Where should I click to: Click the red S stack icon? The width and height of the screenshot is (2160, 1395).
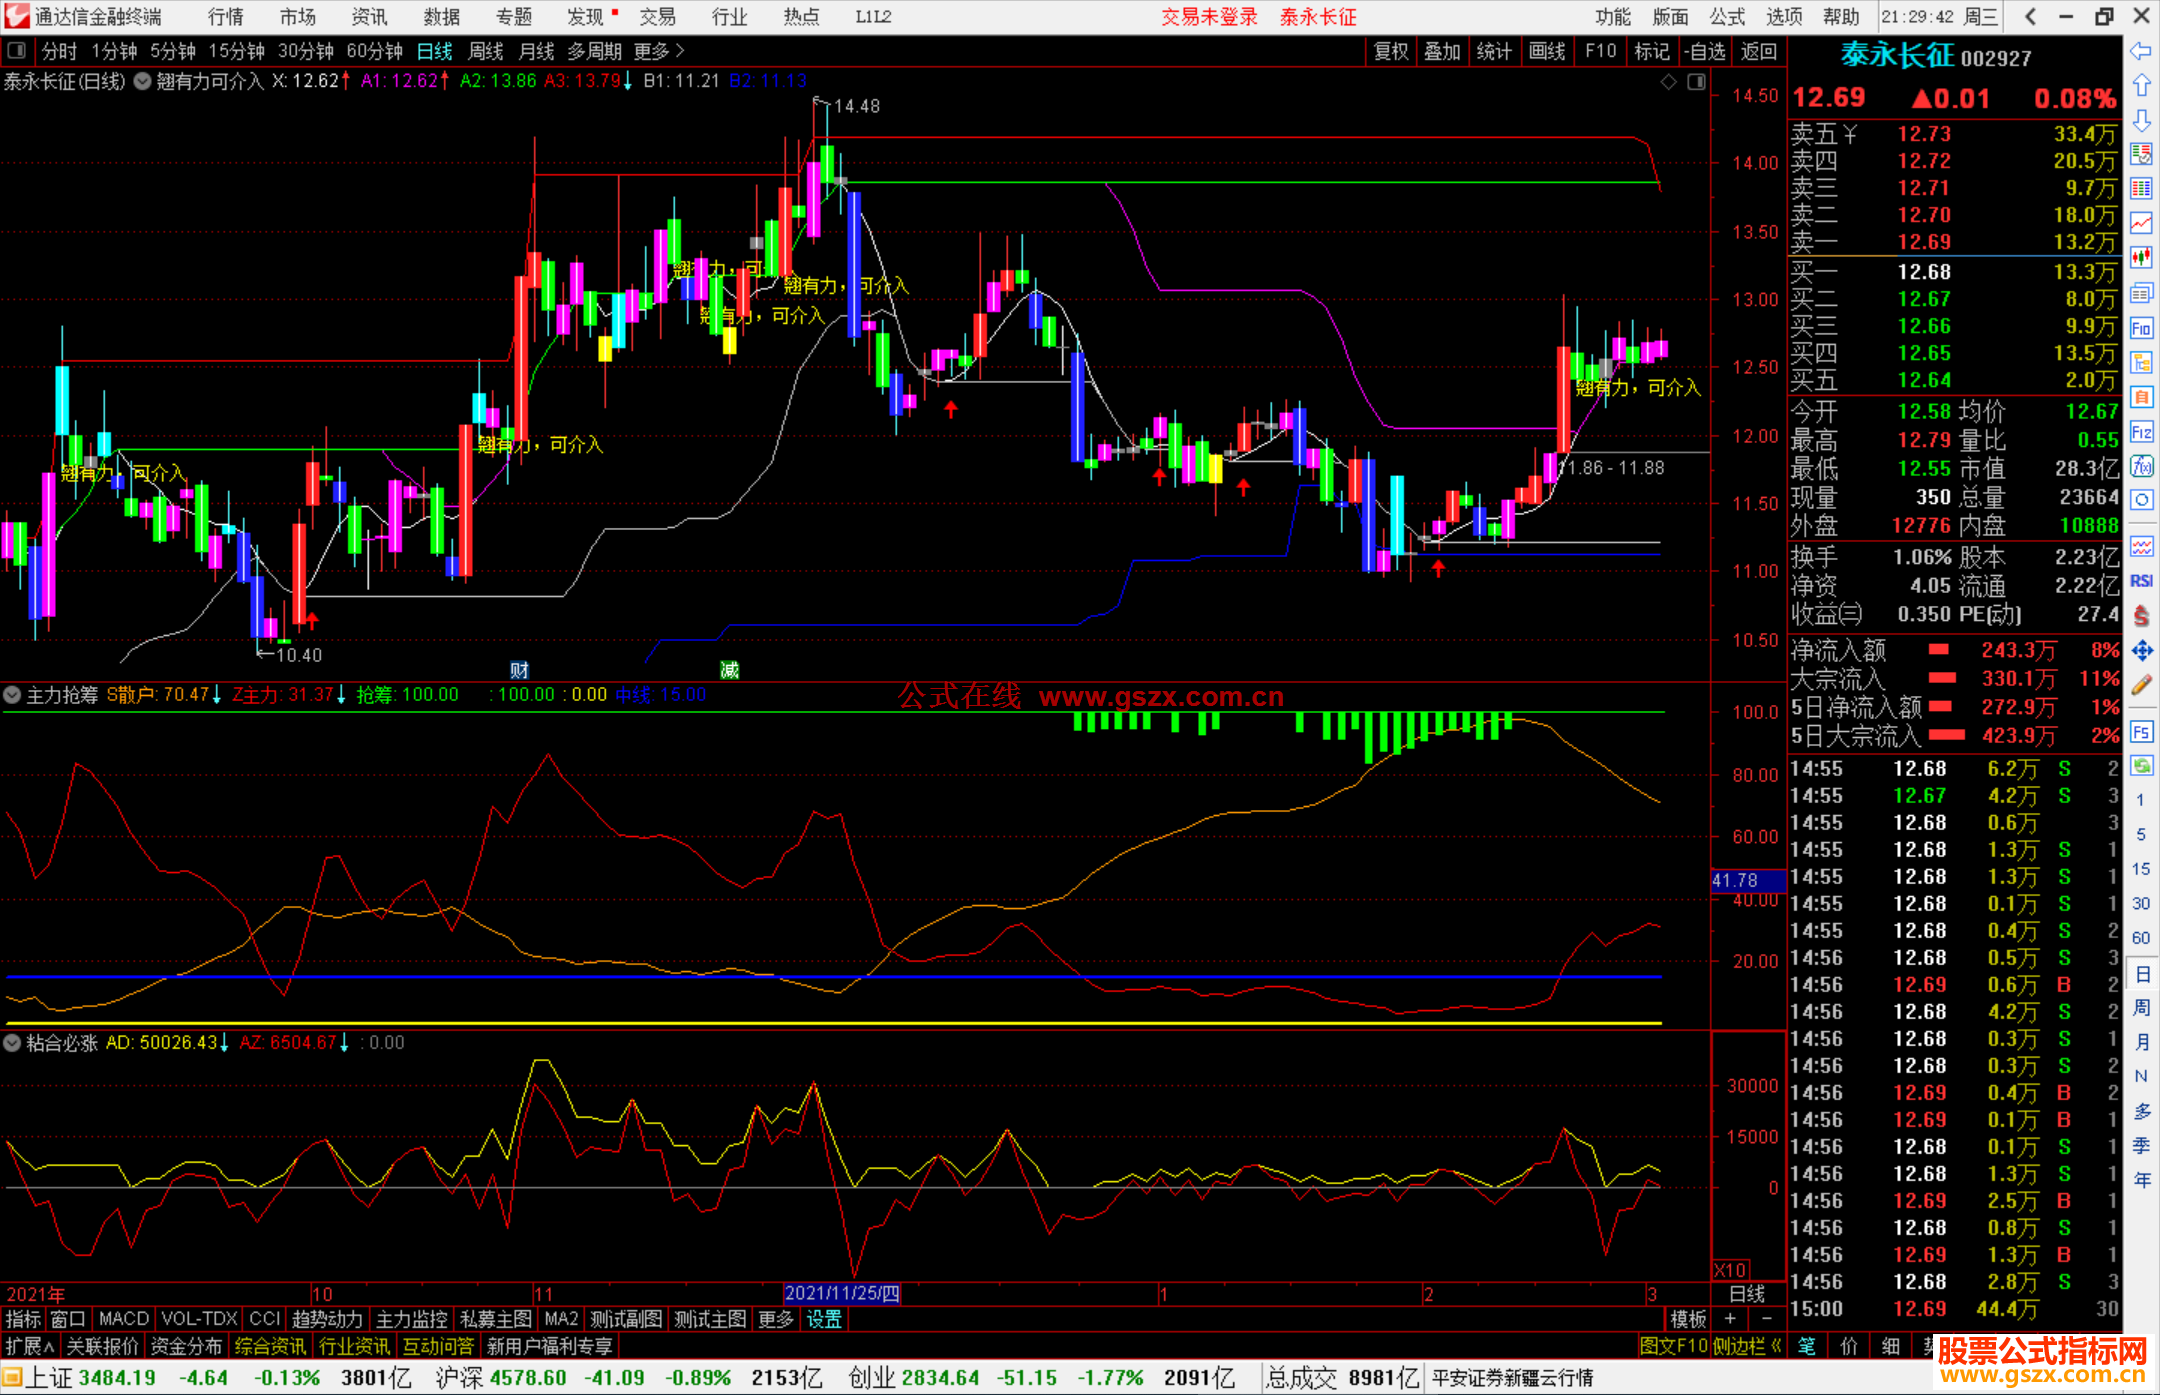pyautogui.click(x=2141, y=615)
